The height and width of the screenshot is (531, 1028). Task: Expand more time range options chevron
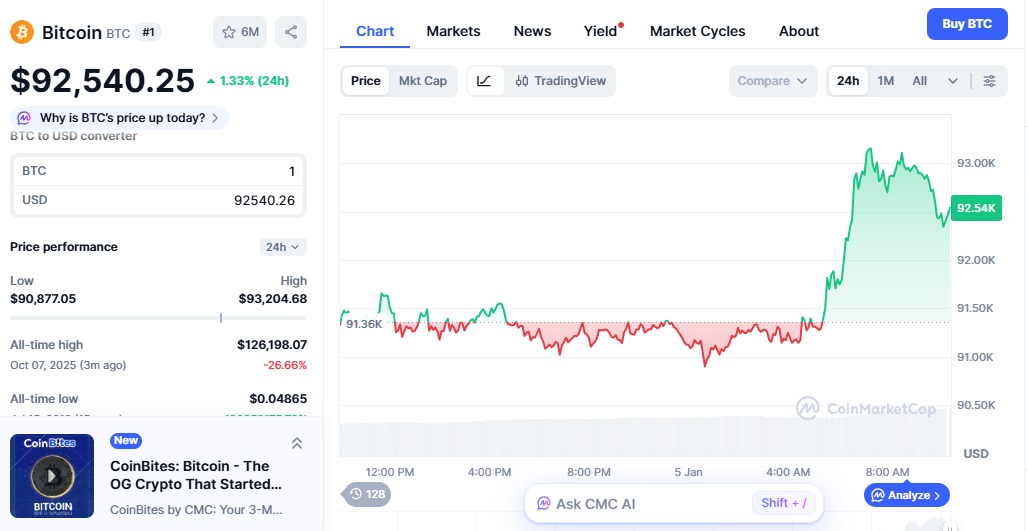click(953, 81)
